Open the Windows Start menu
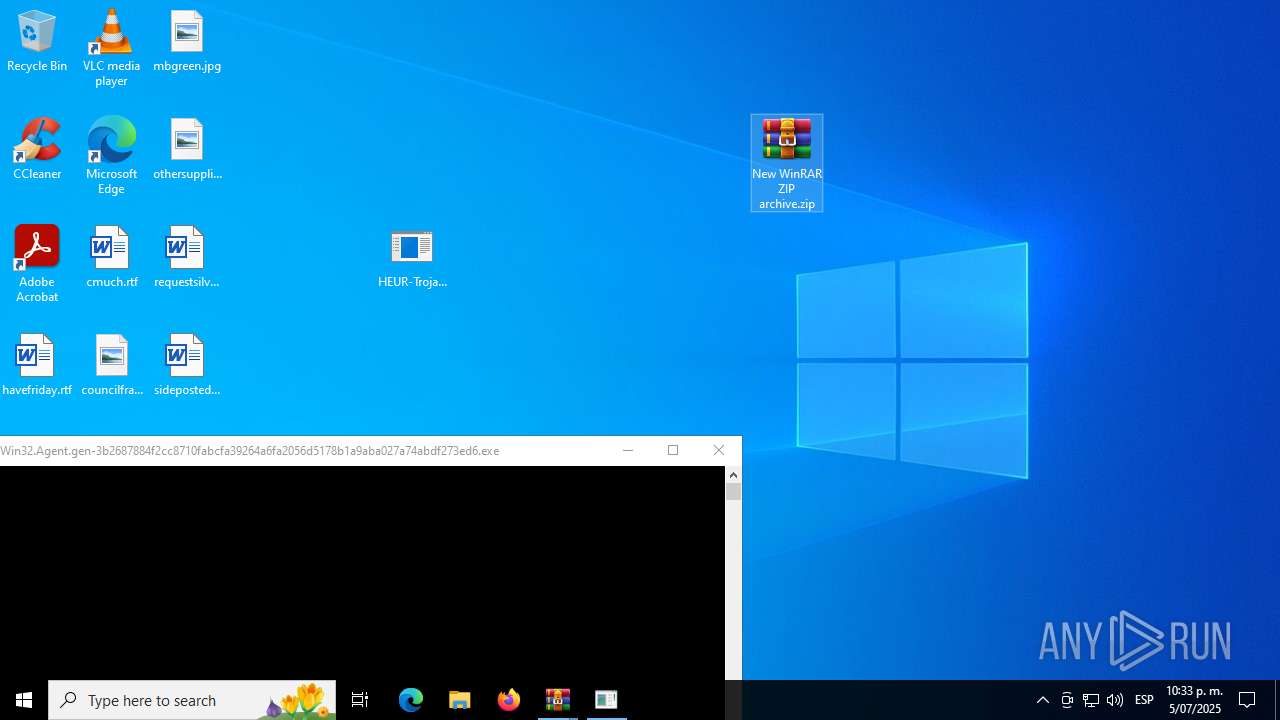The height and width of the screenshot is (720, 1280). [x=24, y=700]
